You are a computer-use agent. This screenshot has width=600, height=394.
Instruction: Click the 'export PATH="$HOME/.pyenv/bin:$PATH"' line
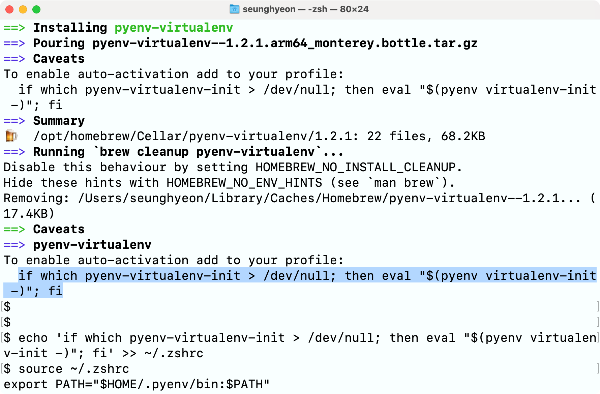tap(137, 384)
